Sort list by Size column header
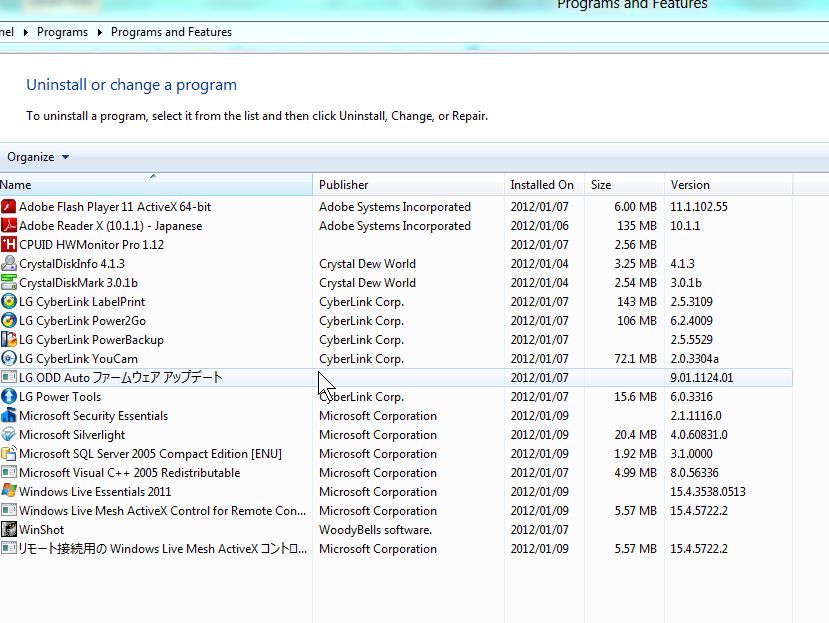829x623 pixels. click(x=624, y=185)
